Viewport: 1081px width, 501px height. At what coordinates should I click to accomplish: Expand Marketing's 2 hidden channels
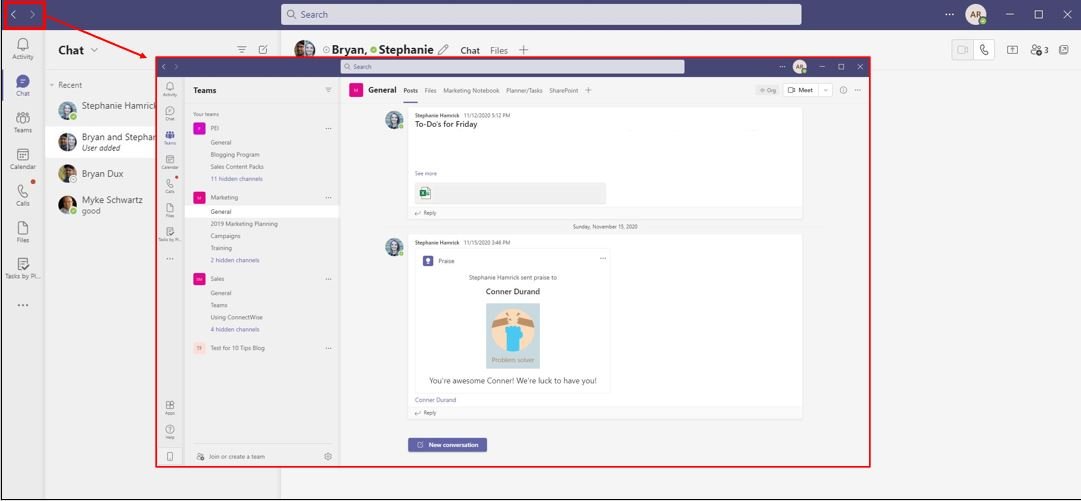coord(235,260)
